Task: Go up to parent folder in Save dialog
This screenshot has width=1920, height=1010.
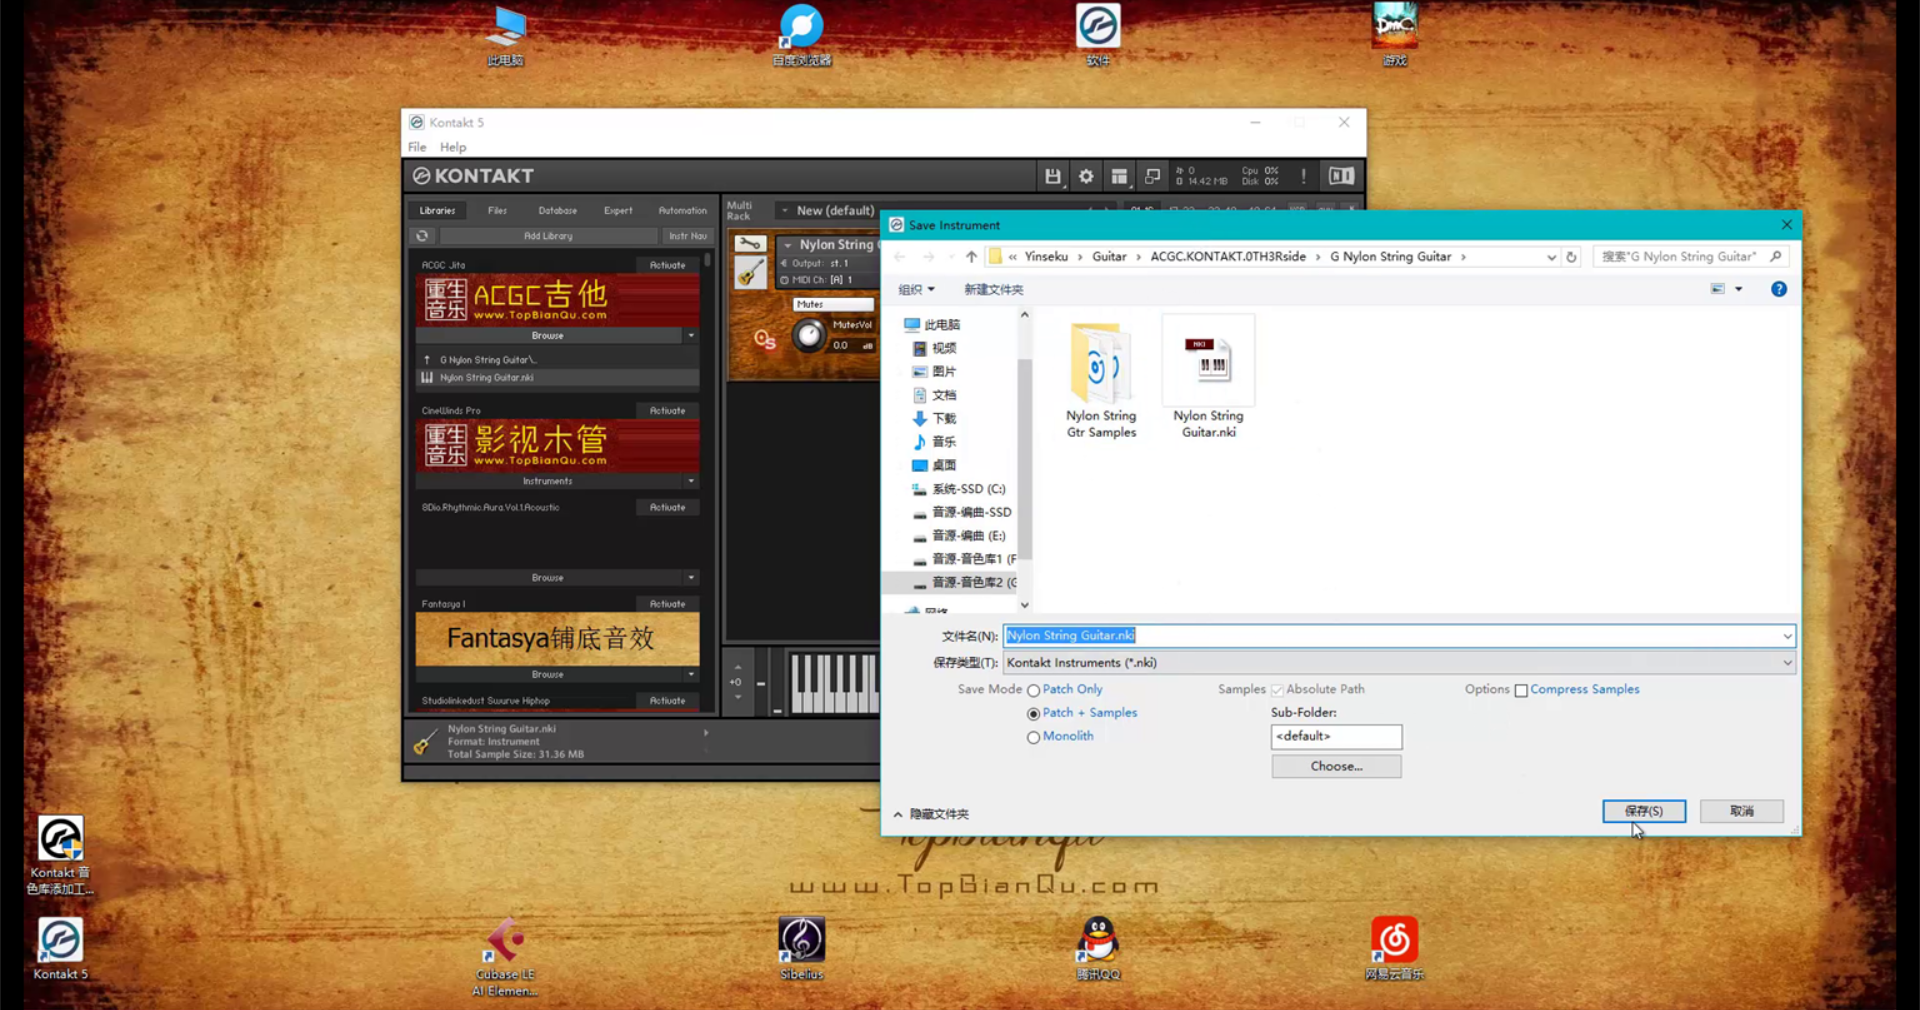Action: [x=971, y=257]
